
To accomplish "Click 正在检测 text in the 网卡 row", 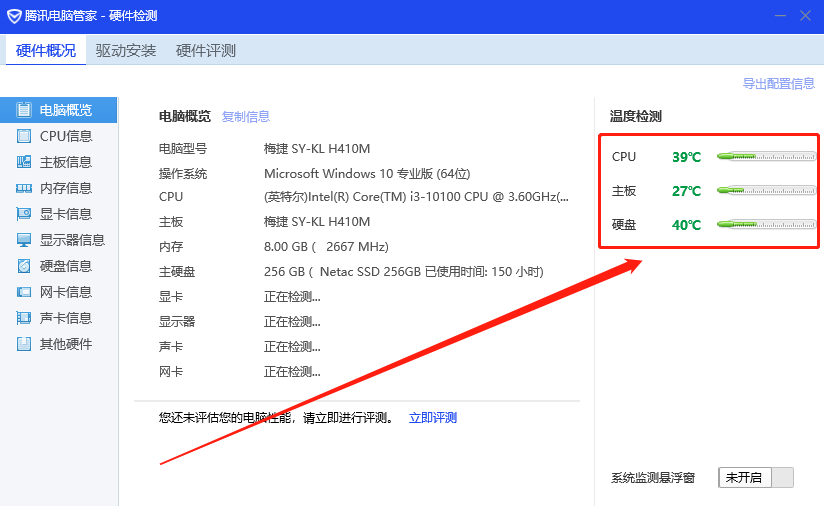I will click(292, 372).
